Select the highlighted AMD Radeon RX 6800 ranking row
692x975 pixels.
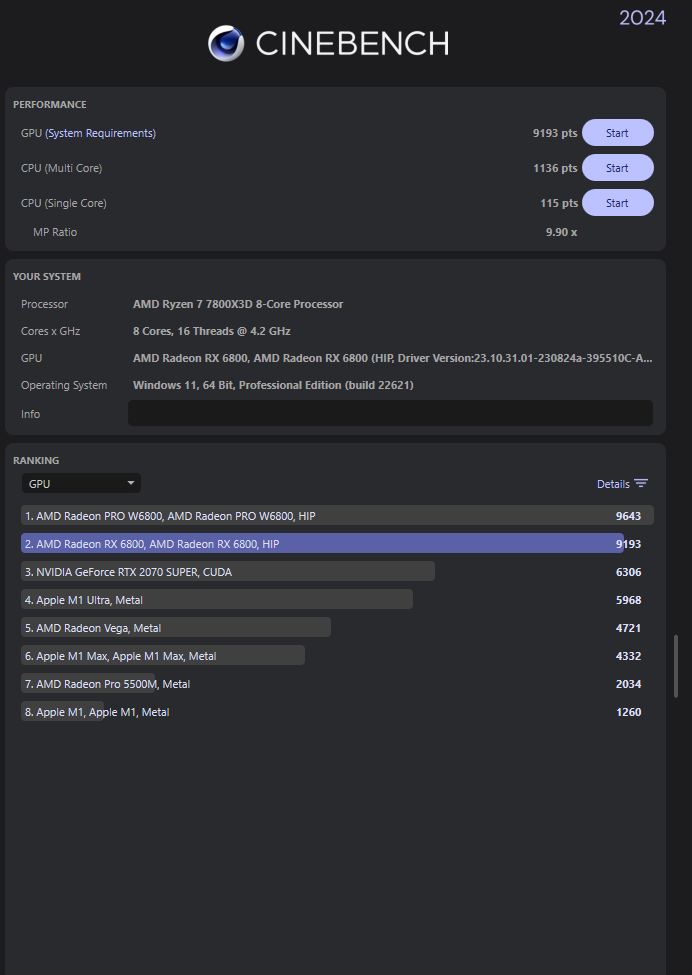click(337, 543)
